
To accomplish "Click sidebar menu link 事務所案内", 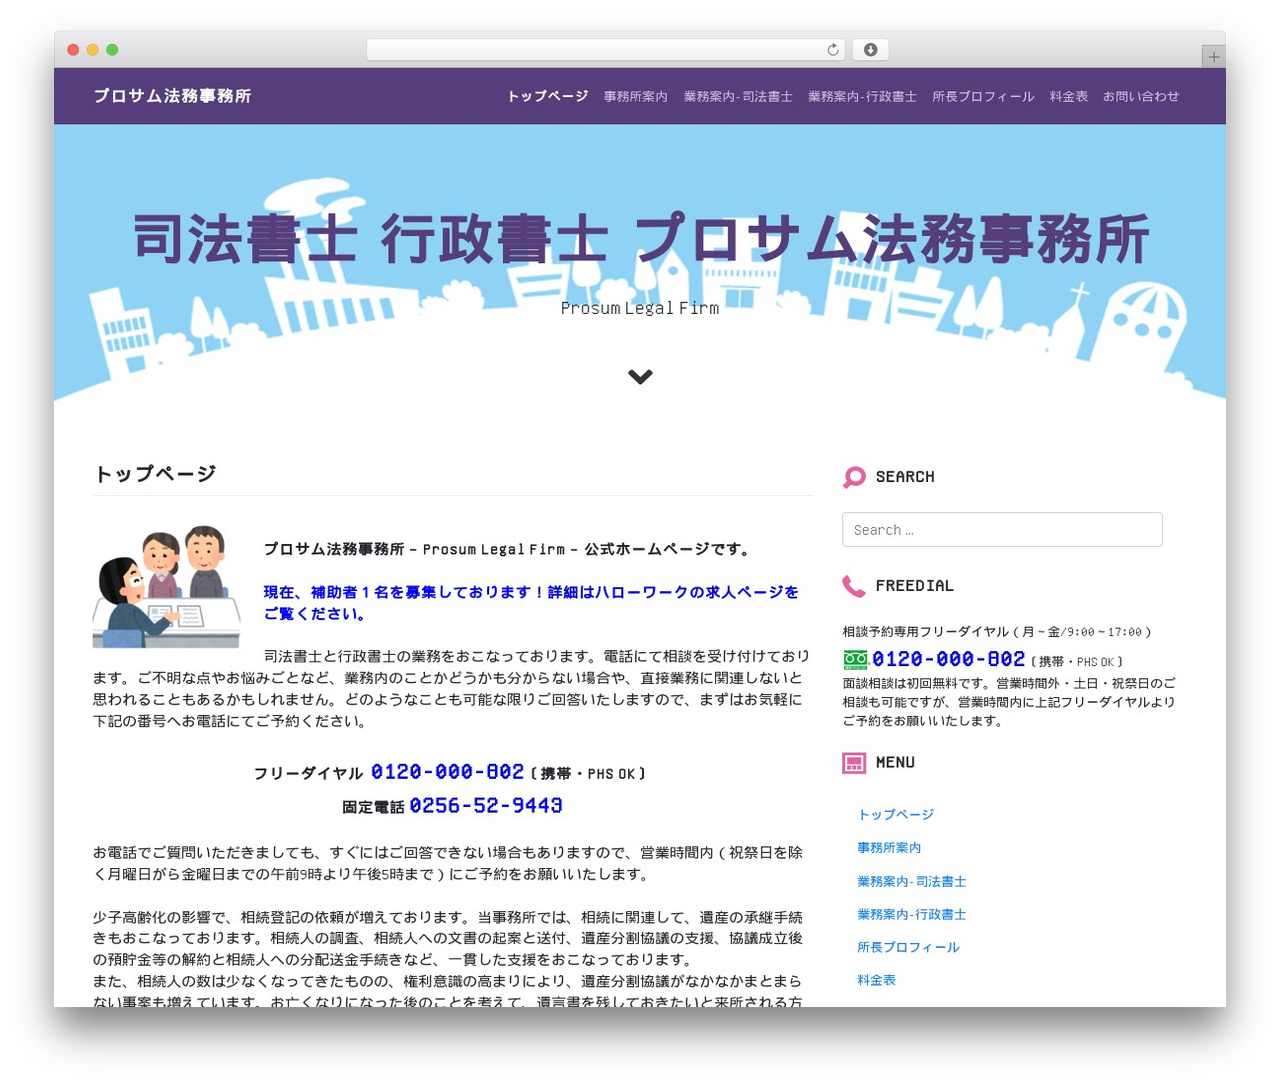I will (889, 847).
